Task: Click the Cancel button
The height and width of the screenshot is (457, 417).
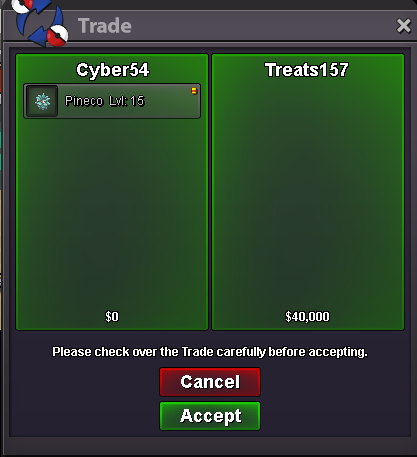Action: coord(210,382)
